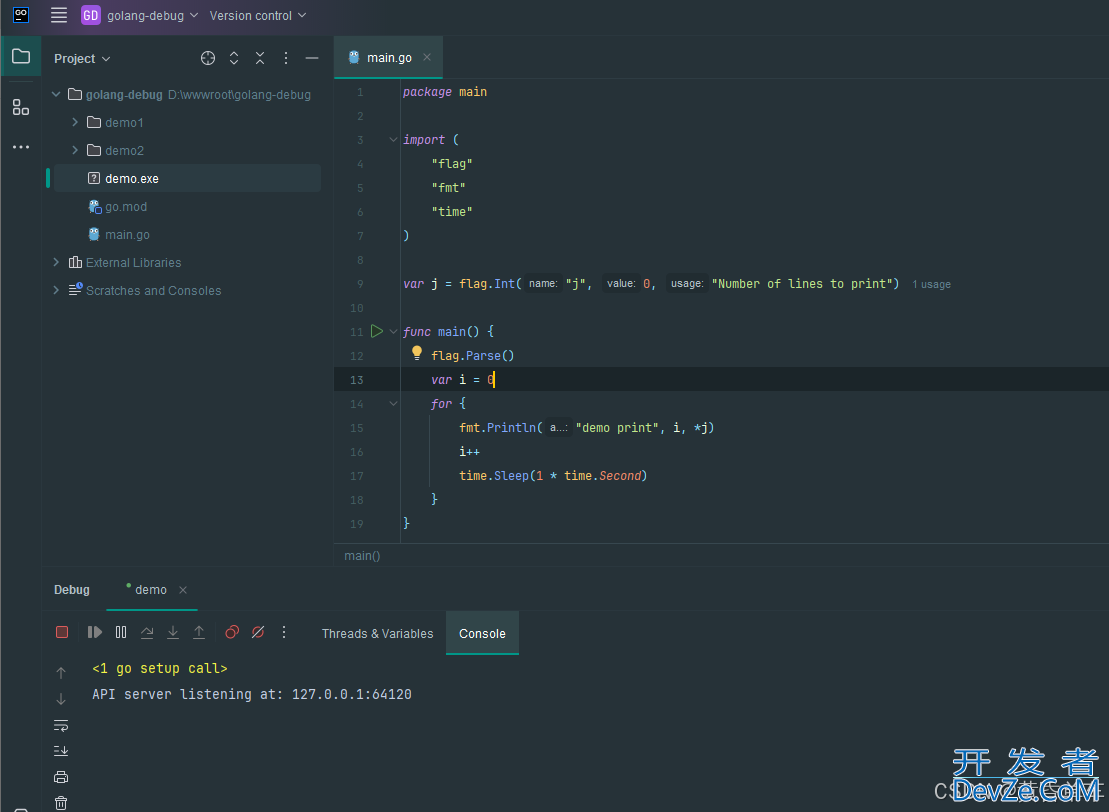Run main function gutter arrow
Viewport: 1109px width, 812px height.
coord(376,331)
